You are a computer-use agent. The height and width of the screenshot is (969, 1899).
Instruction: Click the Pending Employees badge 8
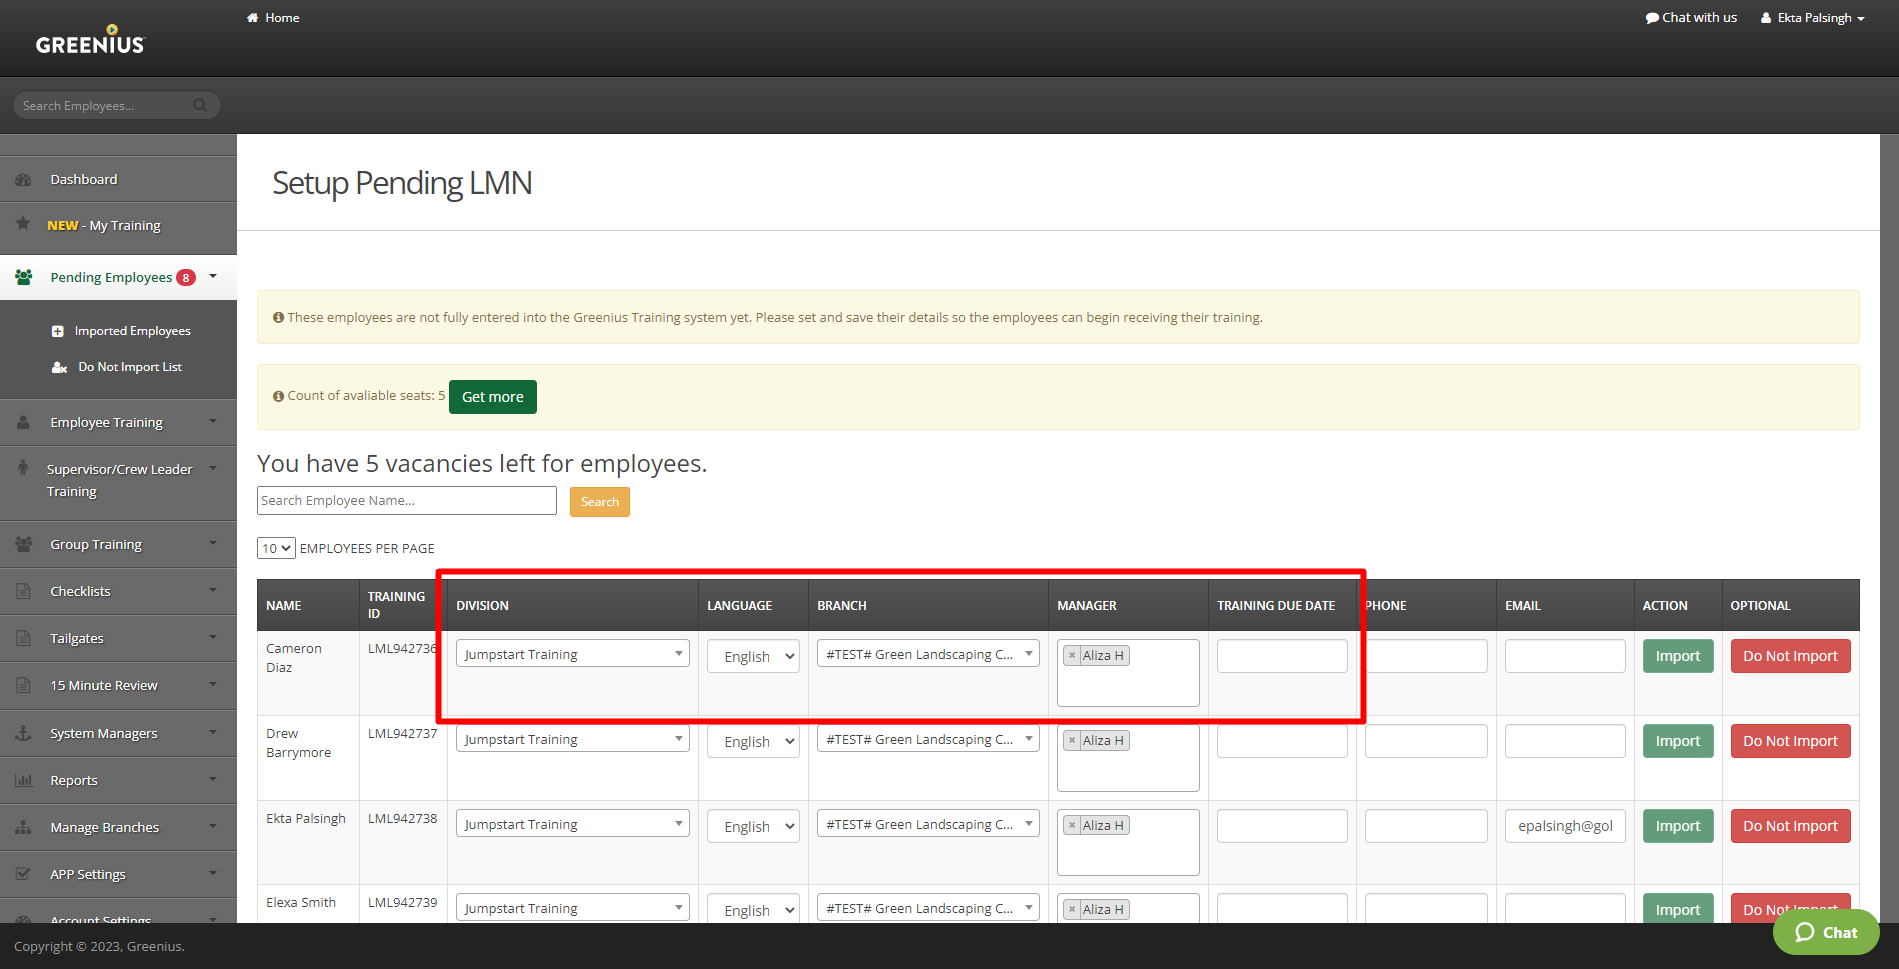[x=186, y=278]
